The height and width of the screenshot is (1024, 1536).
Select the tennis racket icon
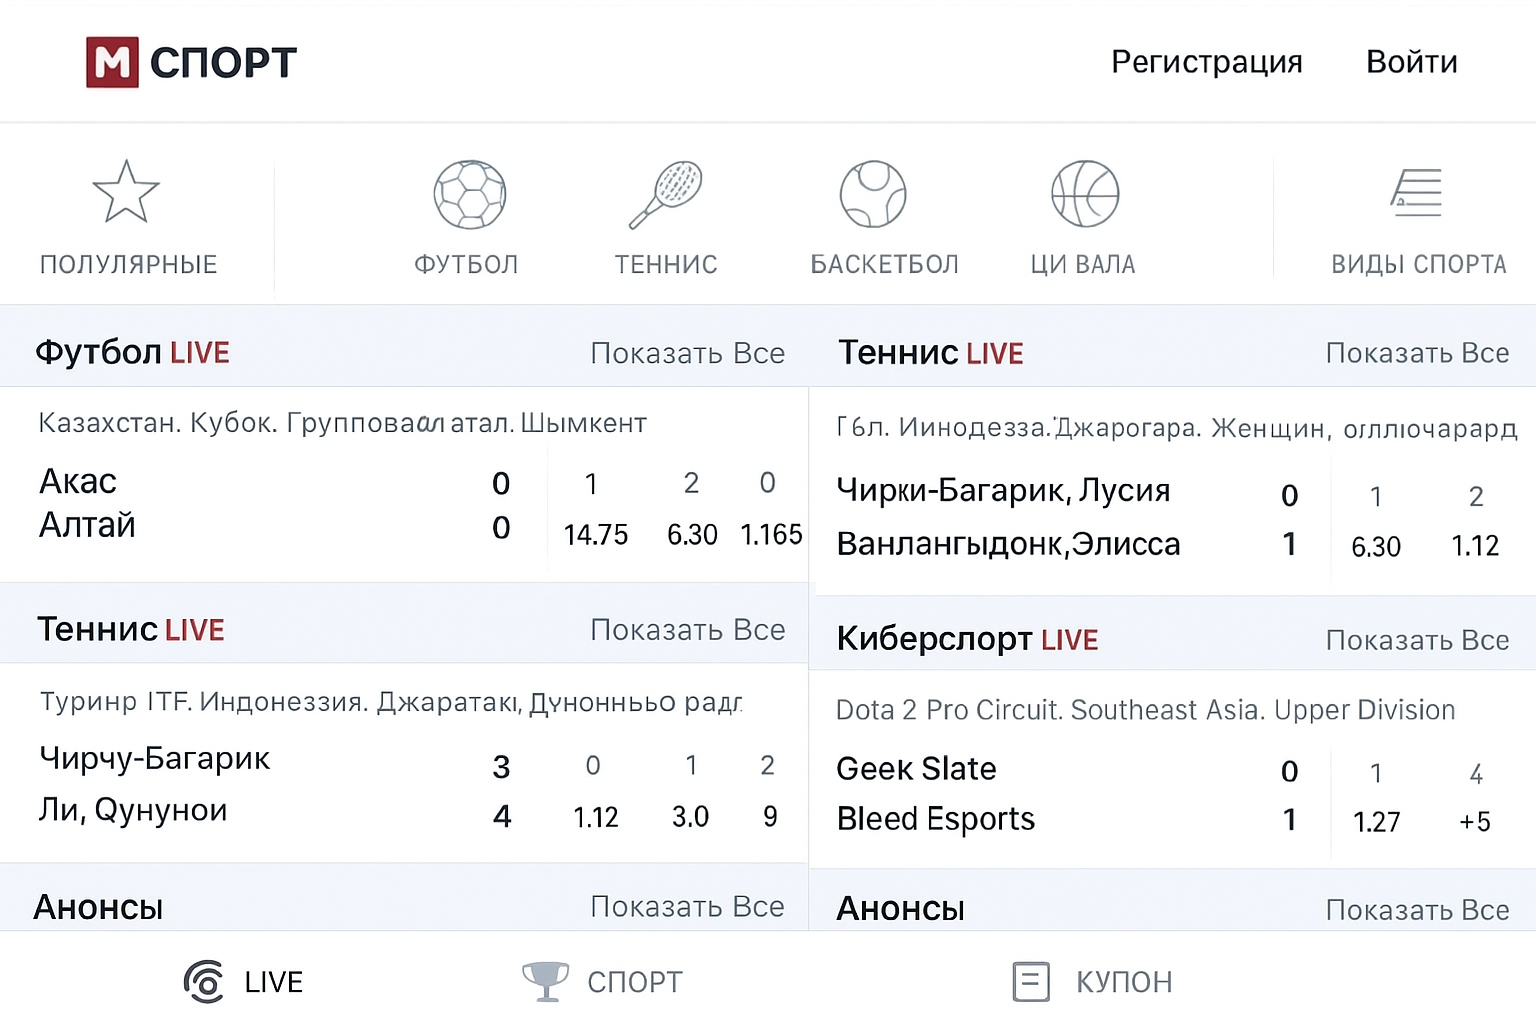point(666,194)
